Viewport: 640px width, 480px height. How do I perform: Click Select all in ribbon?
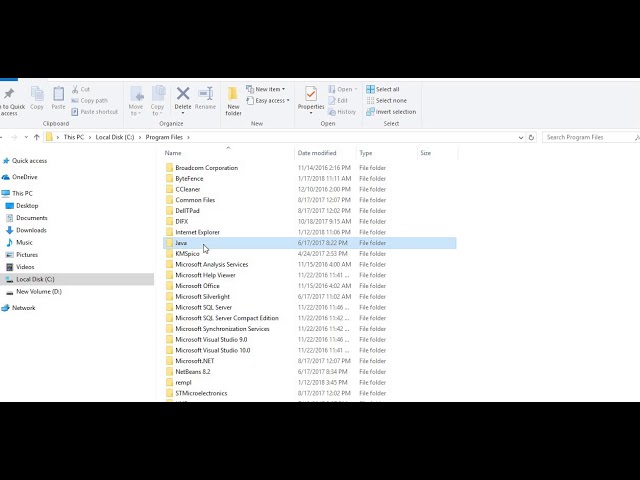pyautogui.click(x=383, y=89)
